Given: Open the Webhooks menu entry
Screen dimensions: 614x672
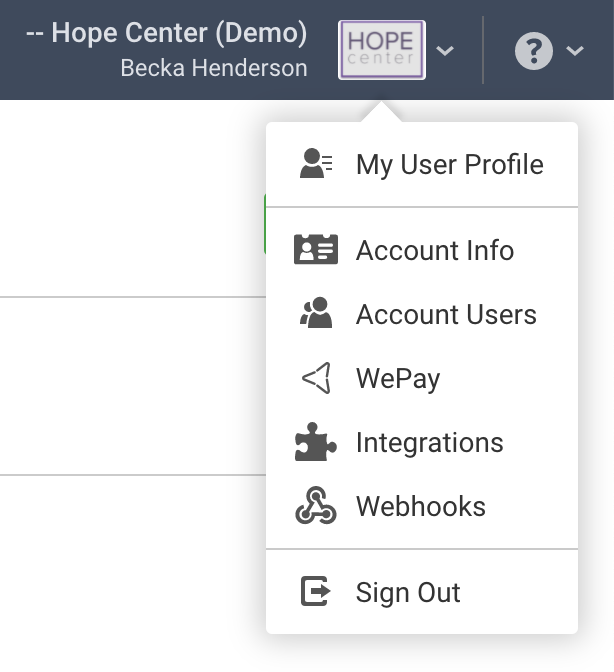Looking at the screenshot, I should [x=420, y=506].
